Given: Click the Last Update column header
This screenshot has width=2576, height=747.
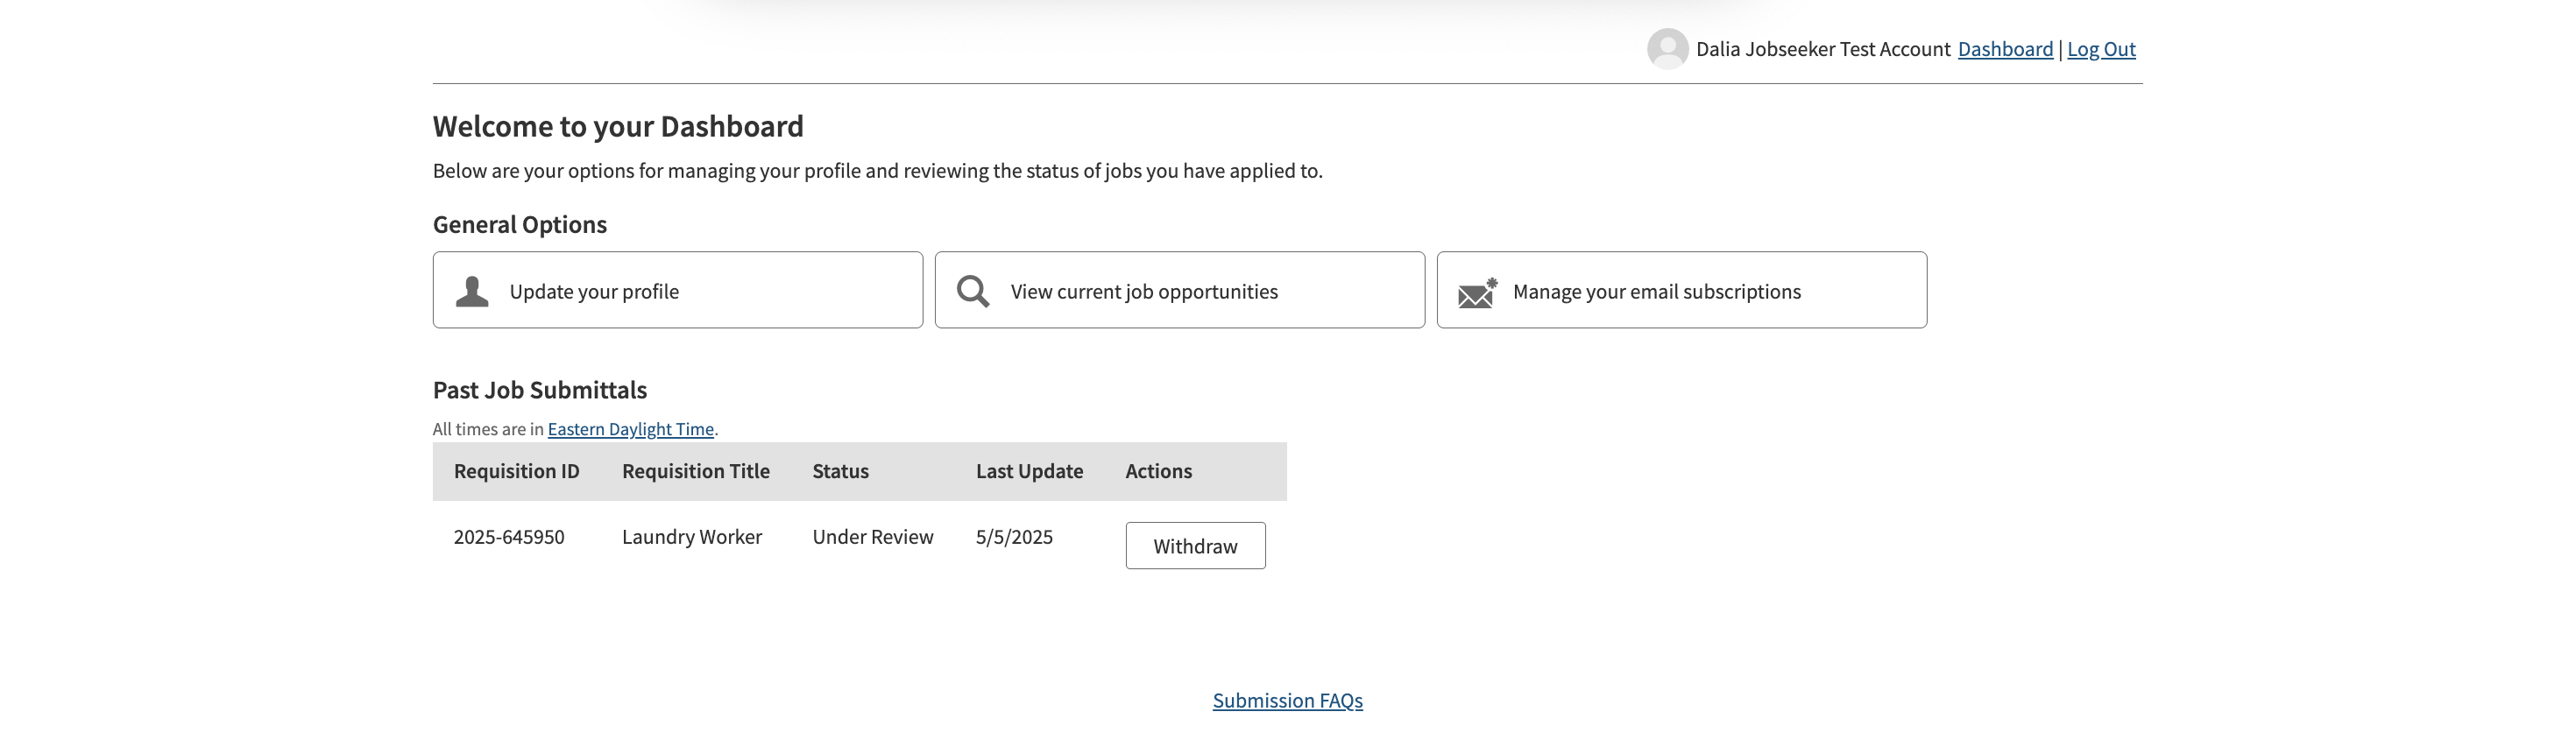Looking at the screenshot, I should tap(1029, 471).
